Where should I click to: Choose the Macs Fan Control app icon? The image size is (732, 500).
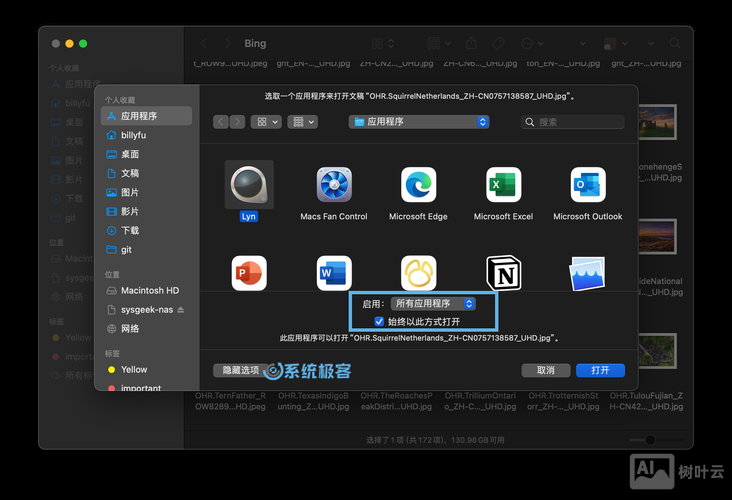point(334,184)
